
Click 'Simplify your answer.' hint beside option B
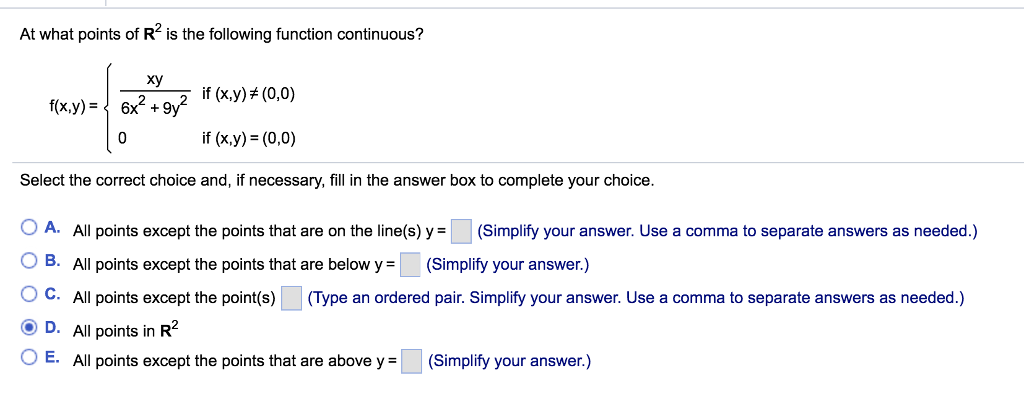507,265
